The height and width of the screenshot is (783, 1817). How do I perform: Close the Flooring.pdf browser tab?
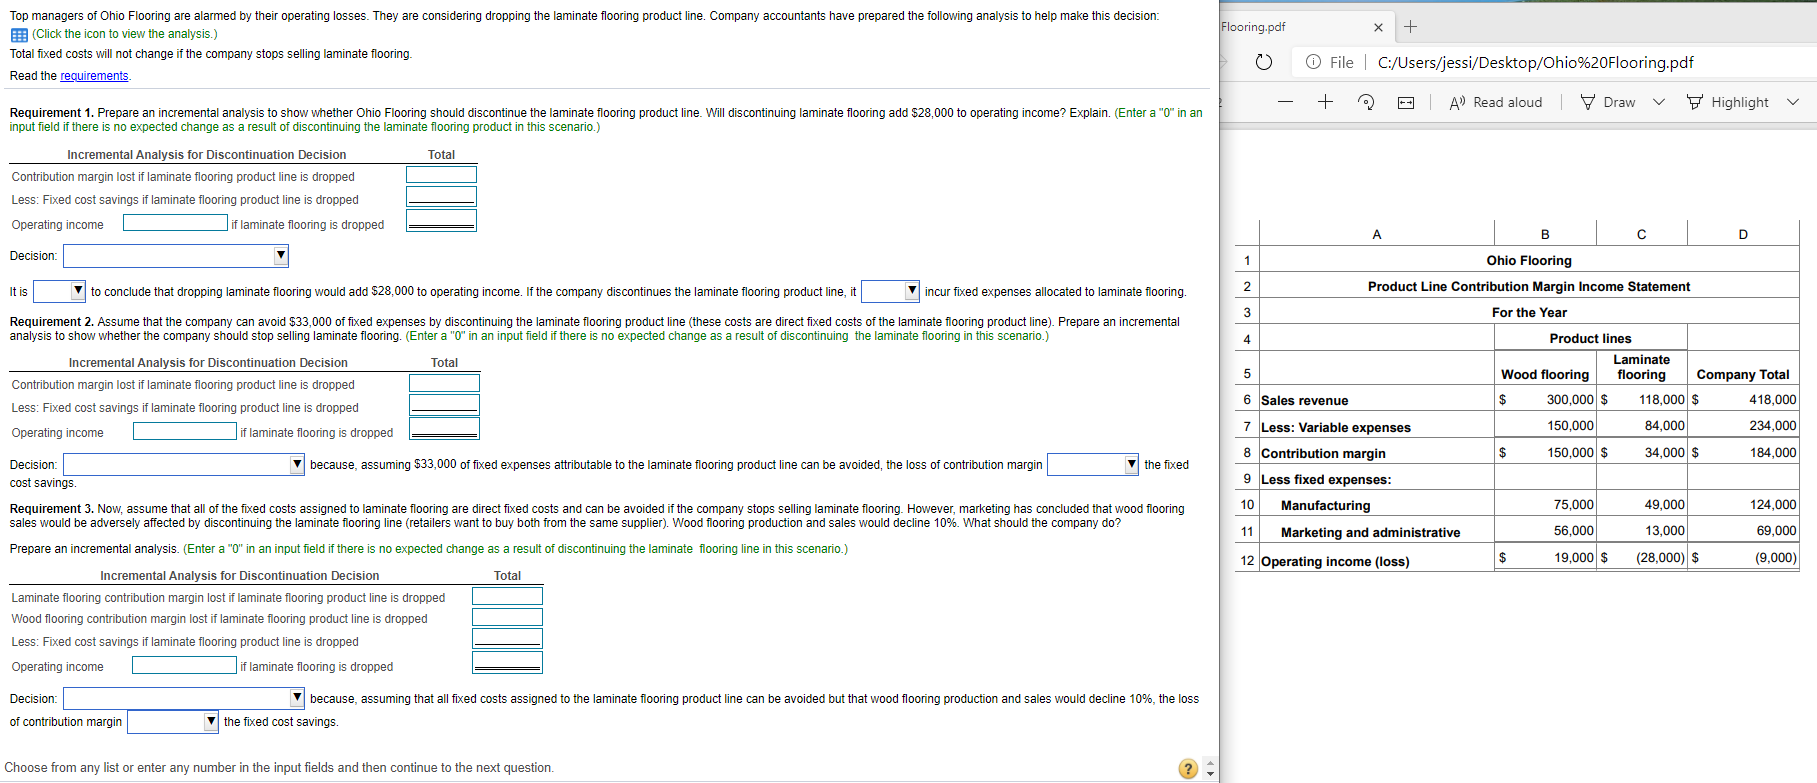(1378, 27)
